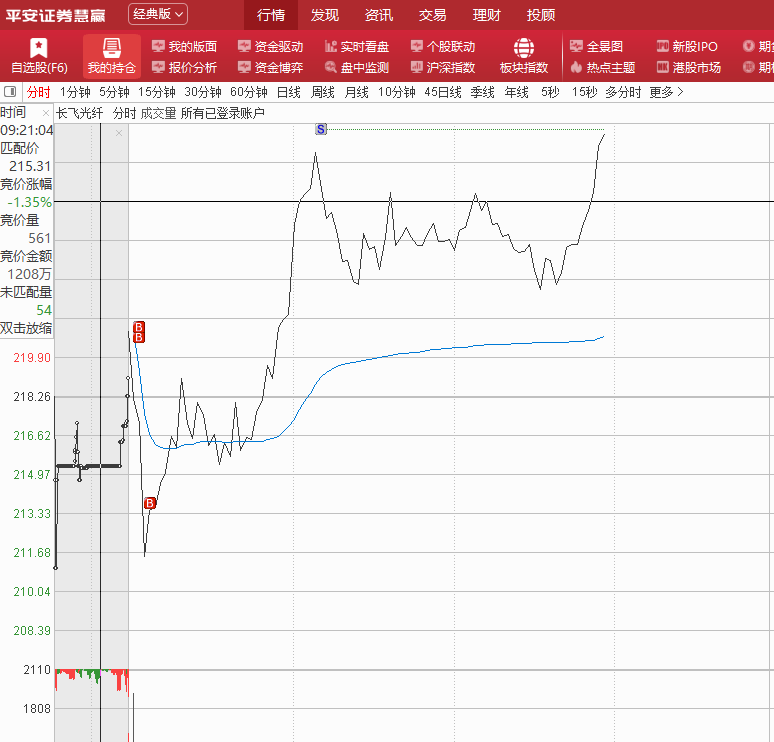Click 平安证券慧赢 app logo
The width and height of the screenshot is (774, 742).
pos(55,15)
